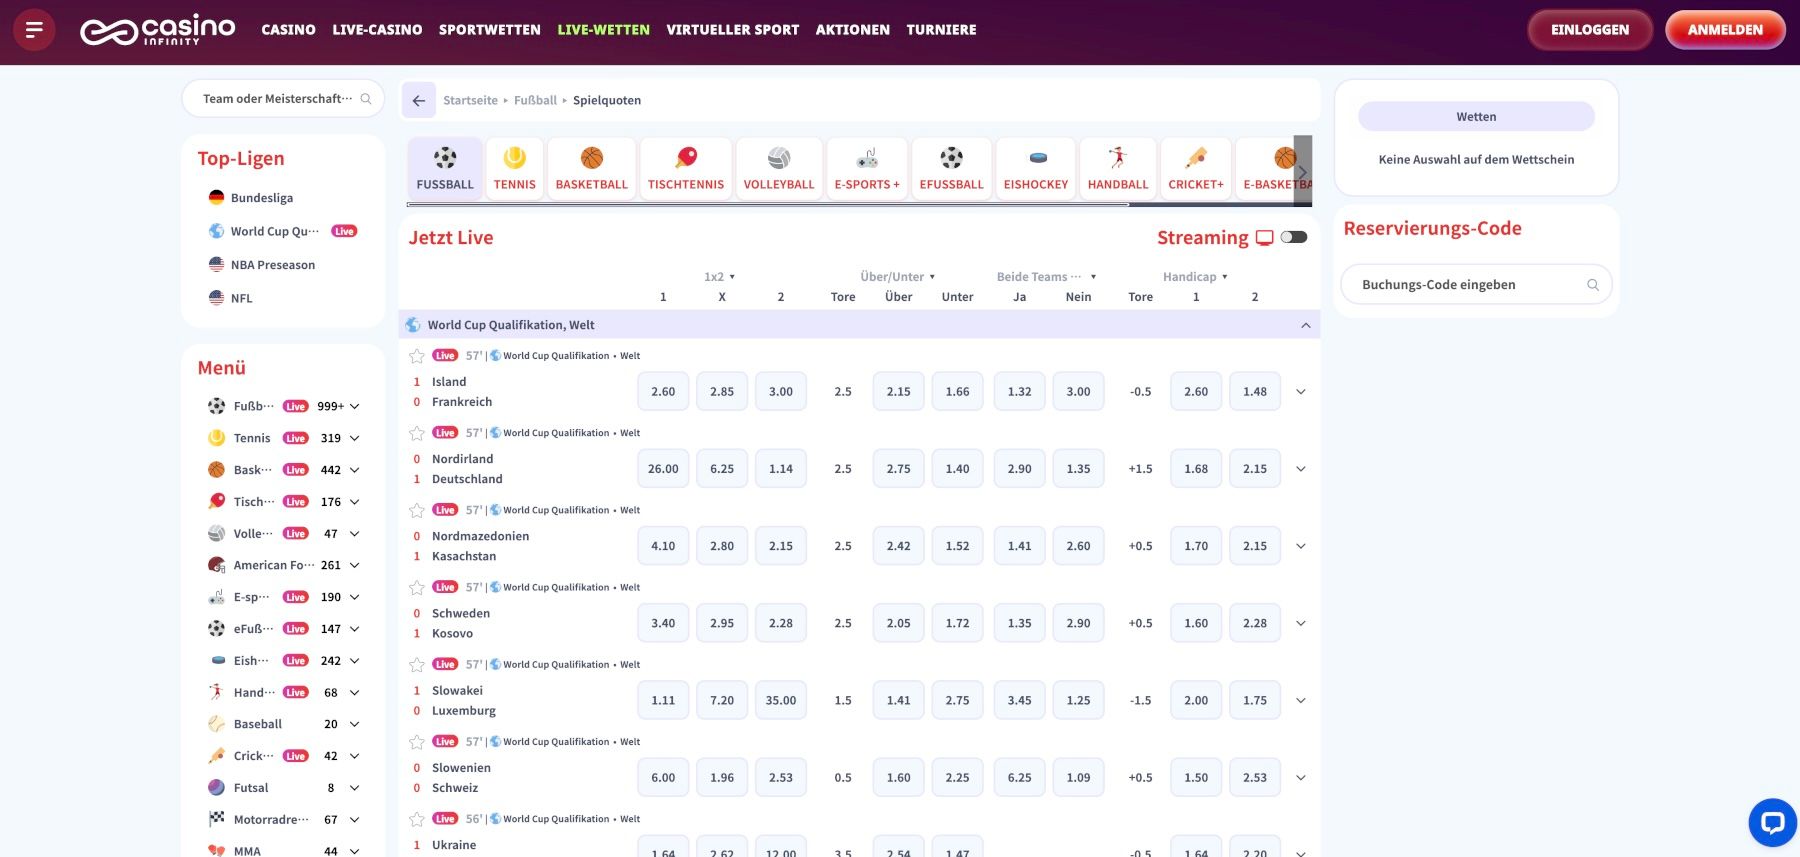
Task: Star the Nordirland vs Deutschland match
Action: (417, 433)
